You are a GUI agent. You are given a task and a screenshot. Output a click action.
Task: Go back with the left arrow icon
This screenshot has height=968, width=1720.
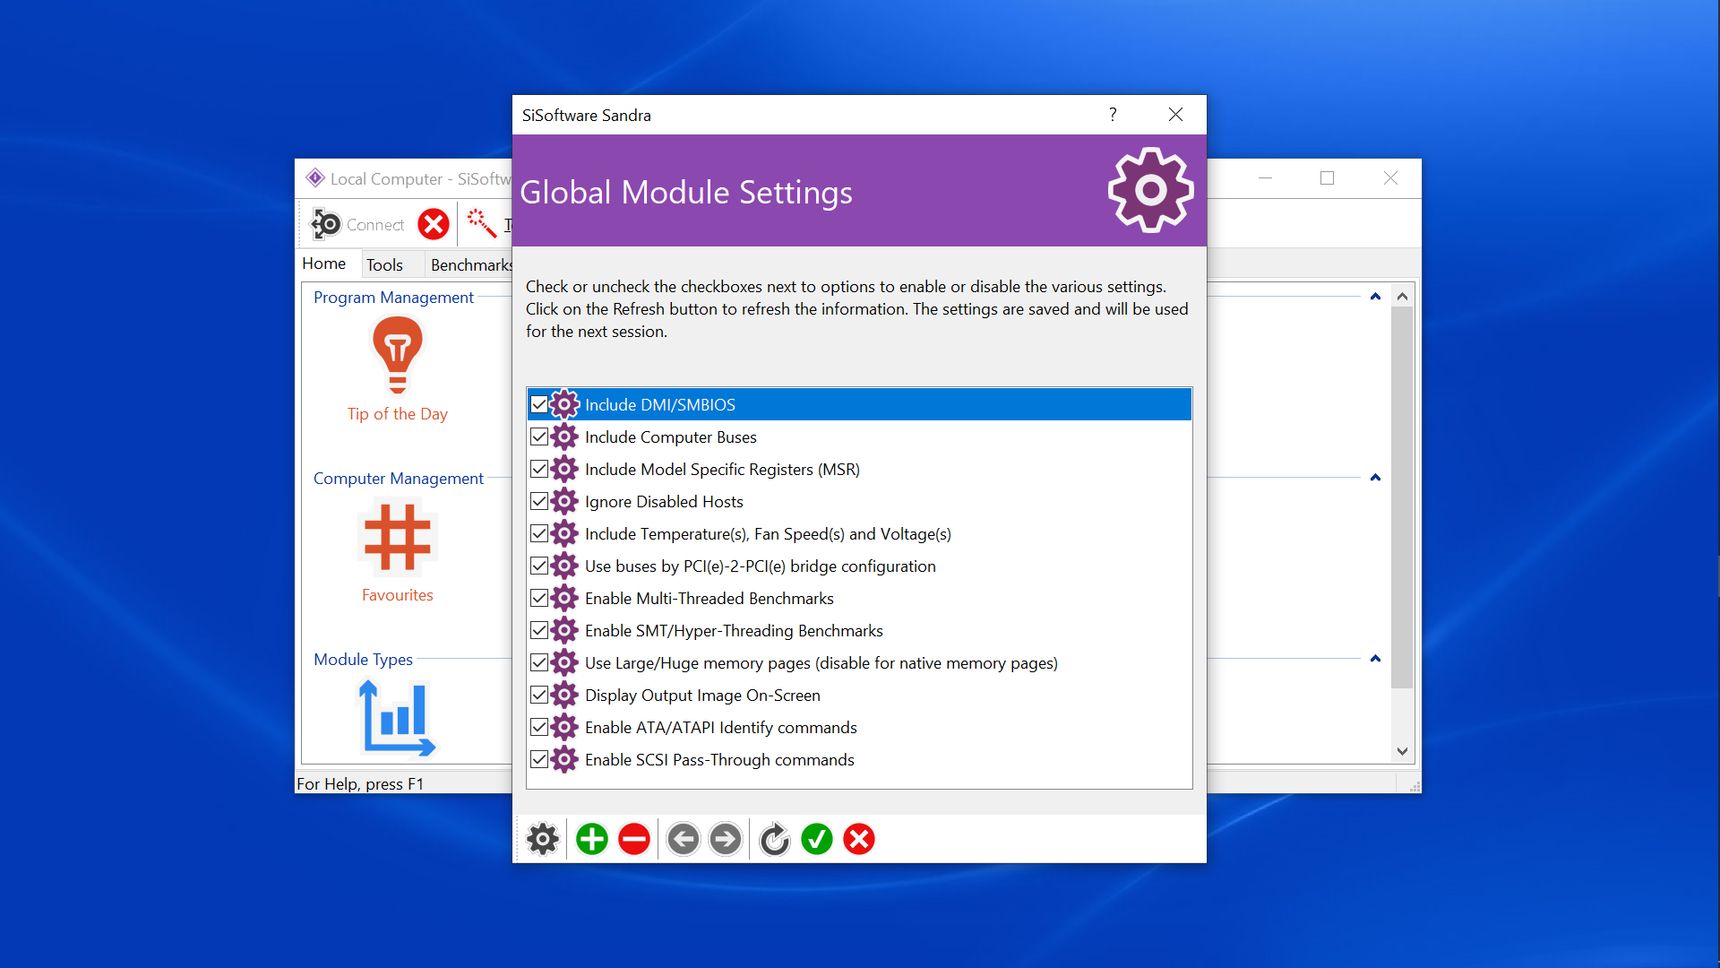684,839
